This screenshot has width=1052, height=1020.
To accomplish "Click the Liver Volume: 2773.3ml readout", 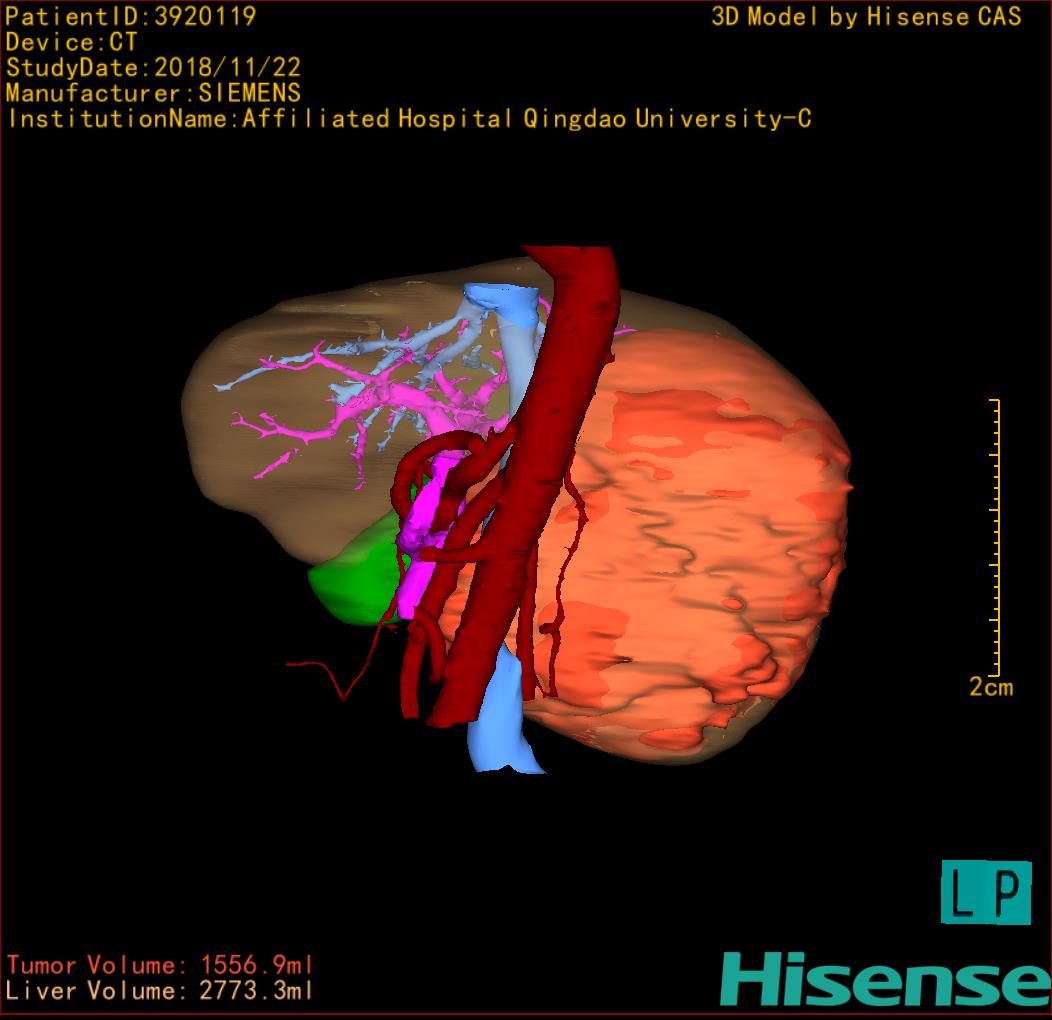I will point(160,990).
